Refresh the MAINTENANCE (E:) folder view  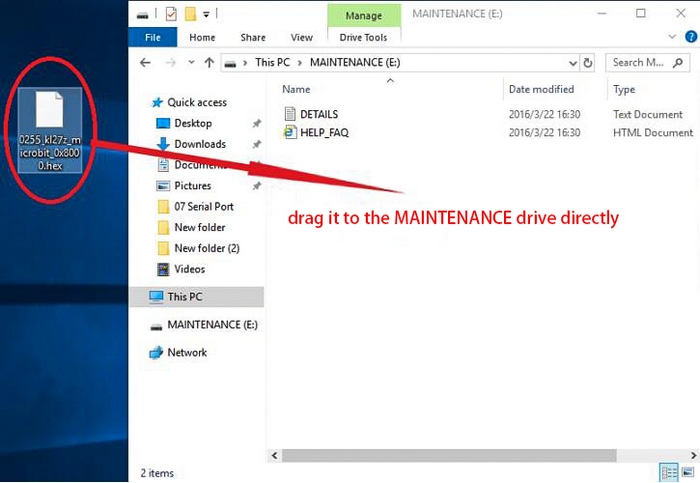(x=588, y=63)
